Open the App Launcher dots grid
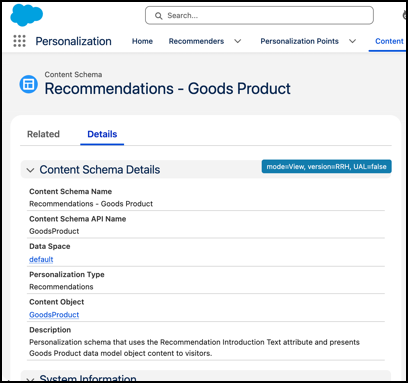This screenshot has height=383, width=408. 19,41
